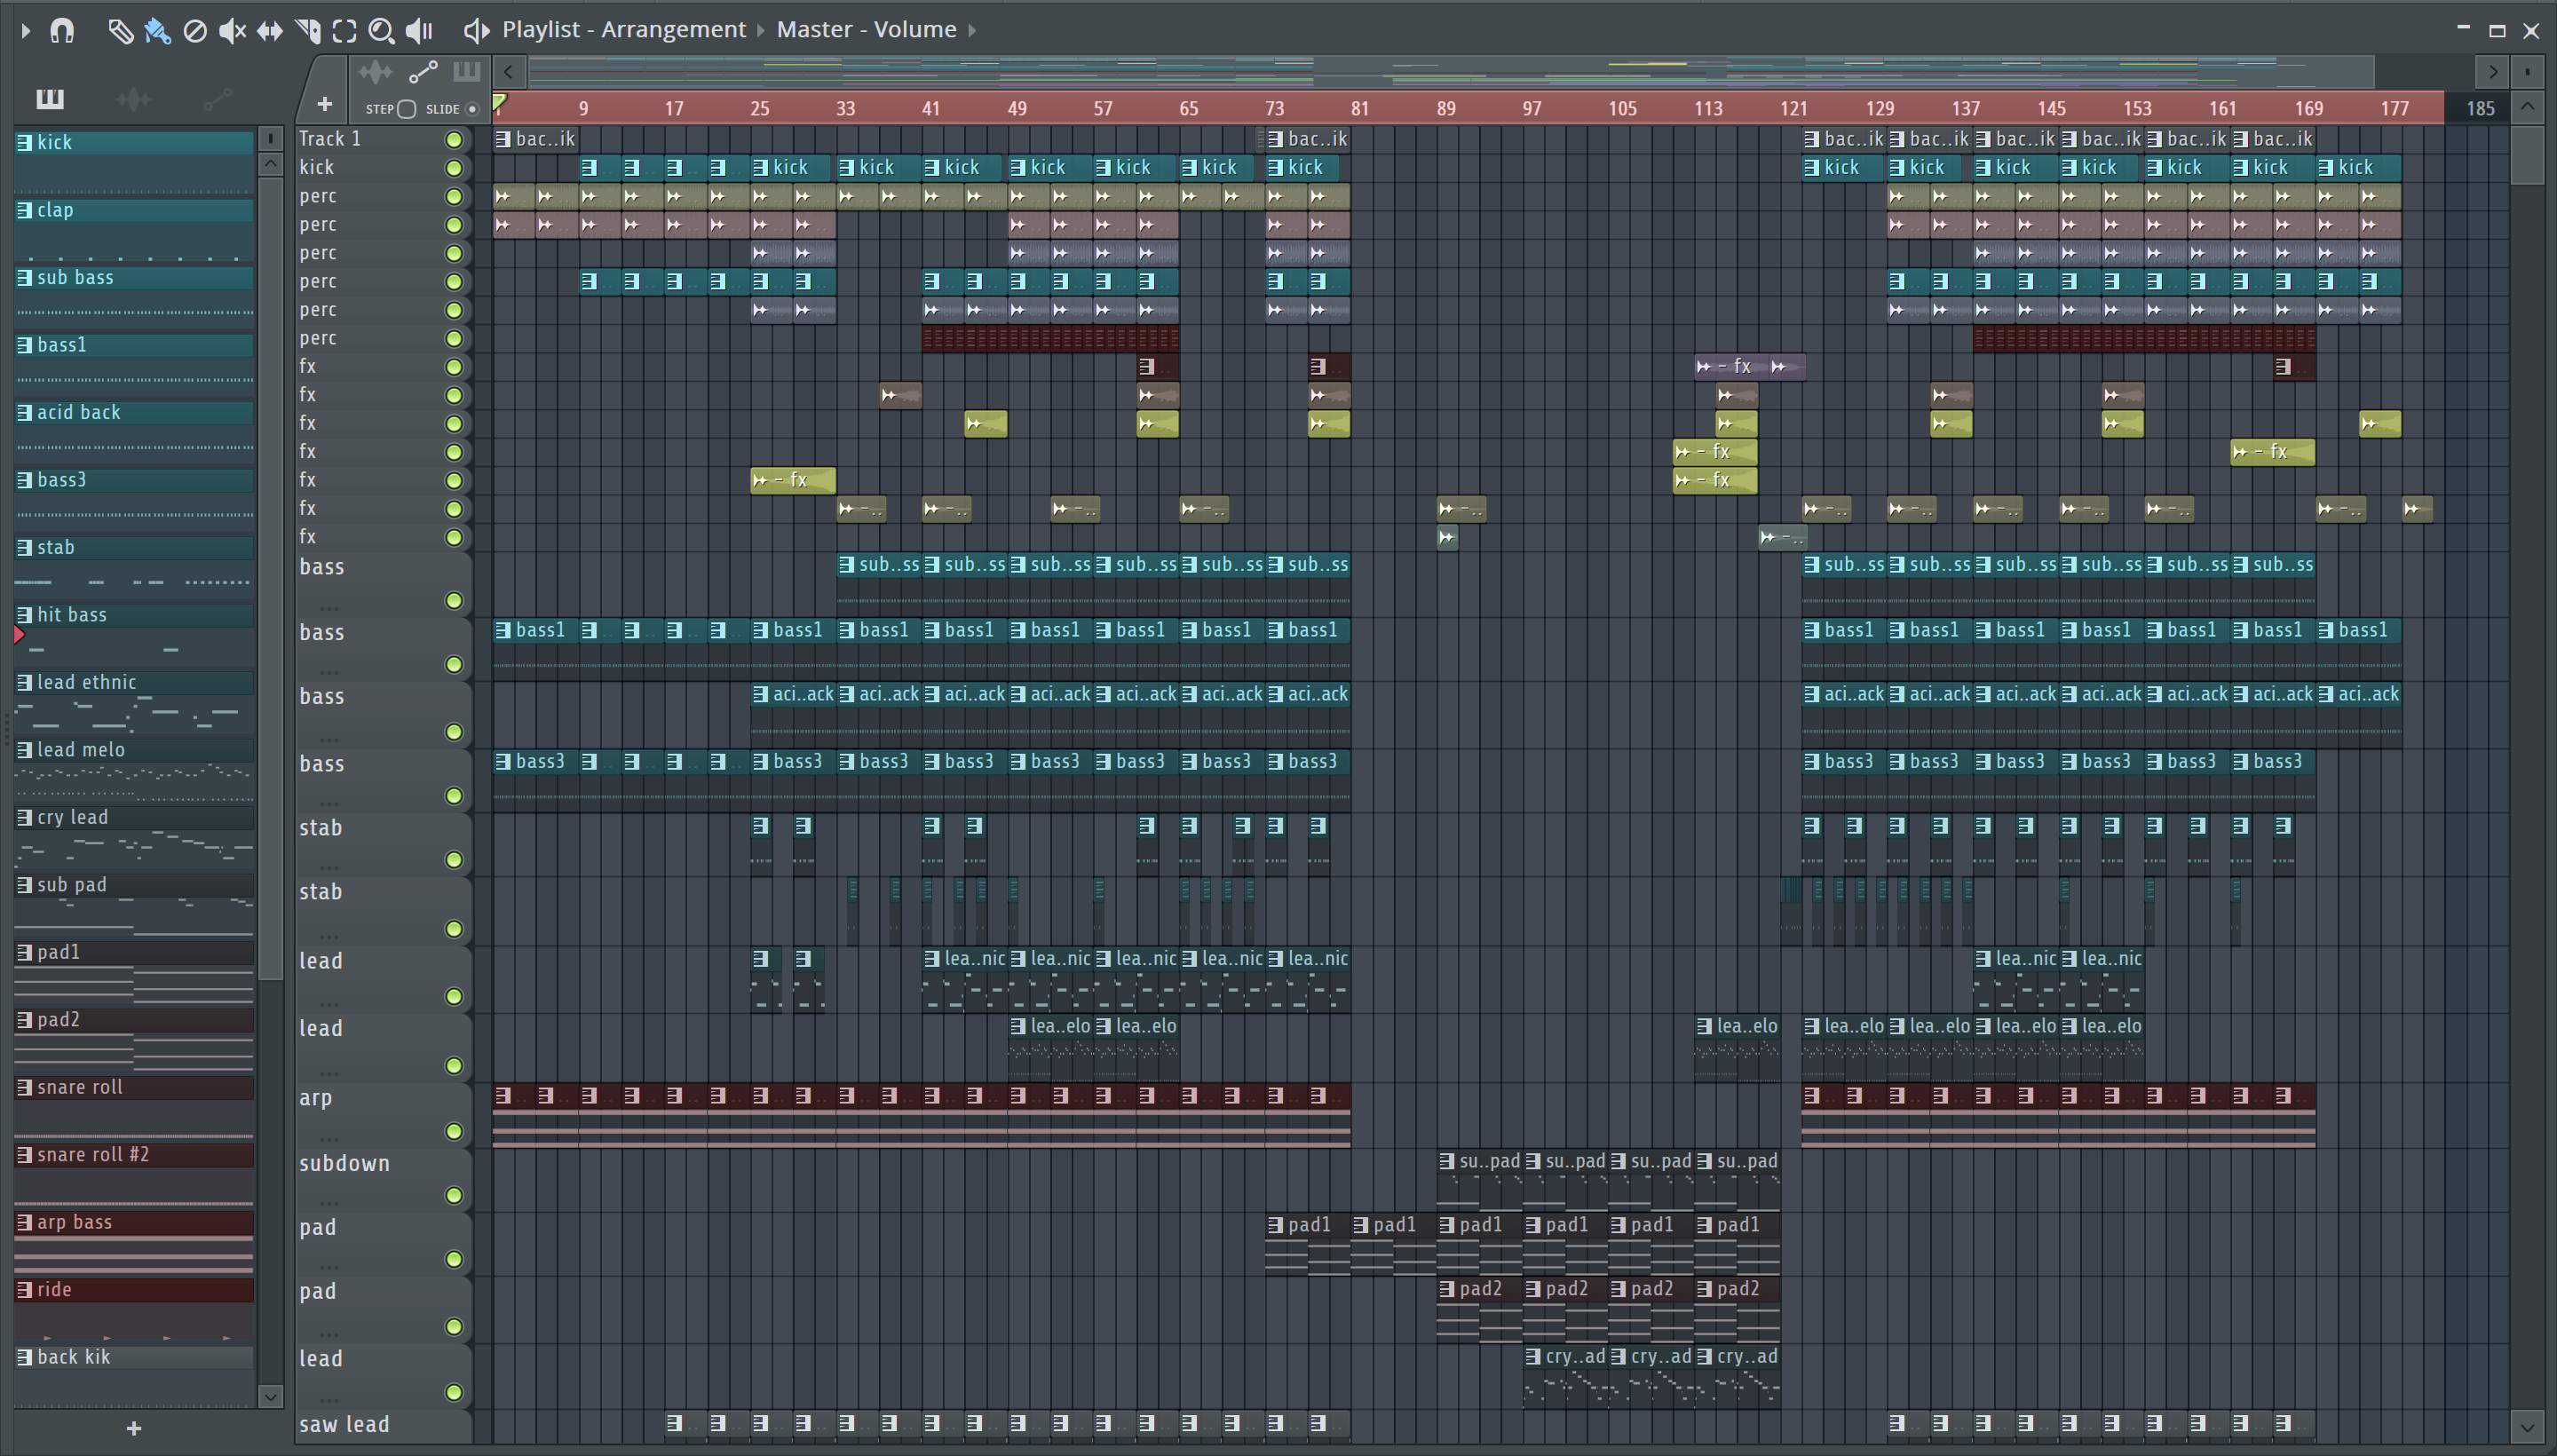Image resolution: width=2557 pixels, height=1456 pixels.
Task: Mute the arp track
Action: 454,1131
